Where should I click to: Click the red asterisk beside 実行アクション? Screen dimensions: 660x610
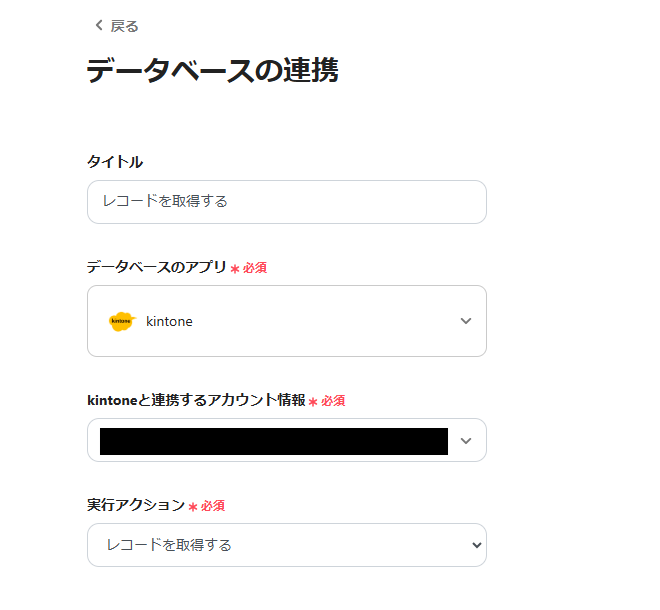[193, 507]
